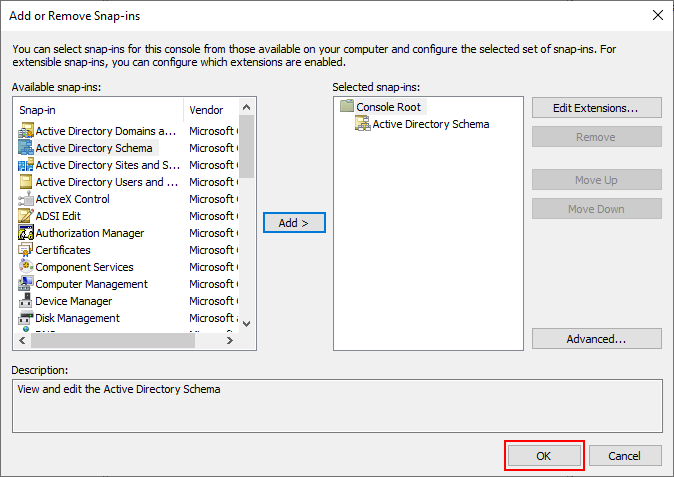This screenshot has width=674, height=477.
Task: Select Active Directory Domains a... row text
Action: tap(106, 131)
